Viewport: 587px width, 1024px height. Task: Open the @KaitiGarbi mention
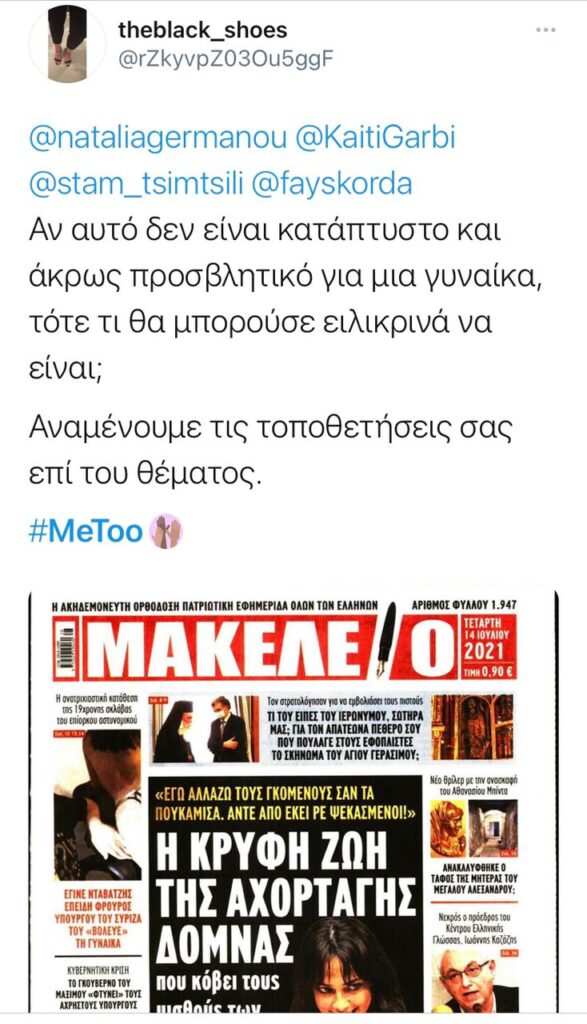tap(375, 139)
